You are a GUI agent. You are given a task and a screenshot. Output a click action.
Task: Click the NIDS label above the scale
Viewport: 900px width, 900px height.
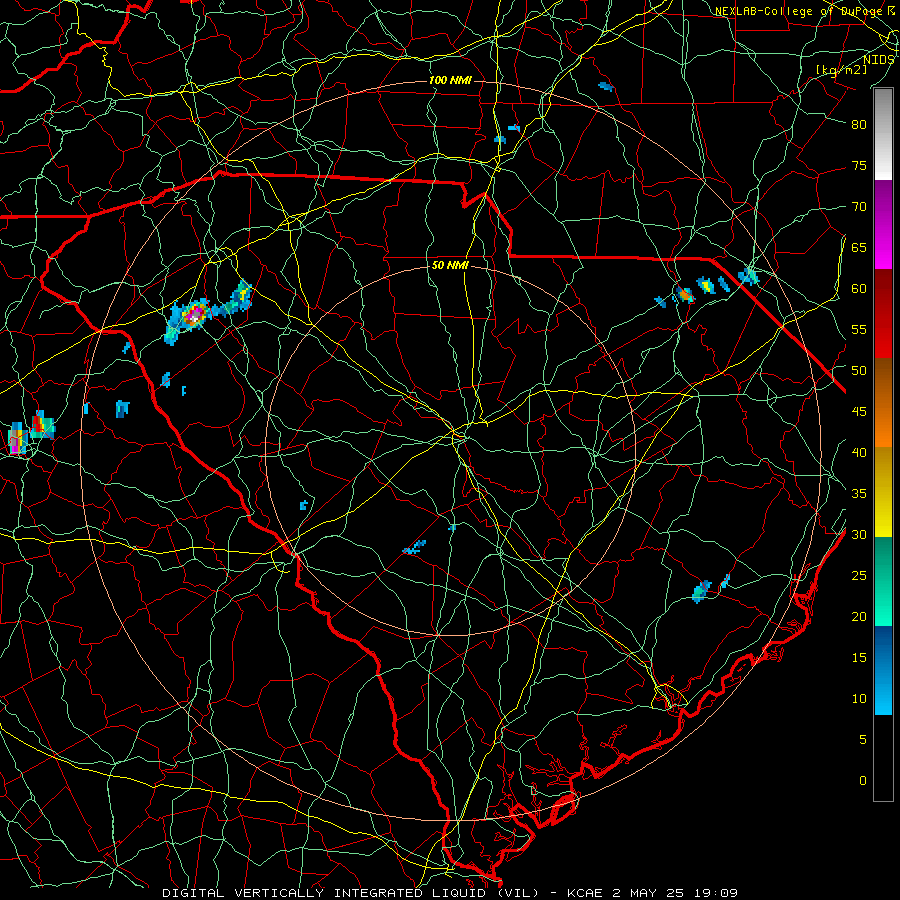pos(879,60)
